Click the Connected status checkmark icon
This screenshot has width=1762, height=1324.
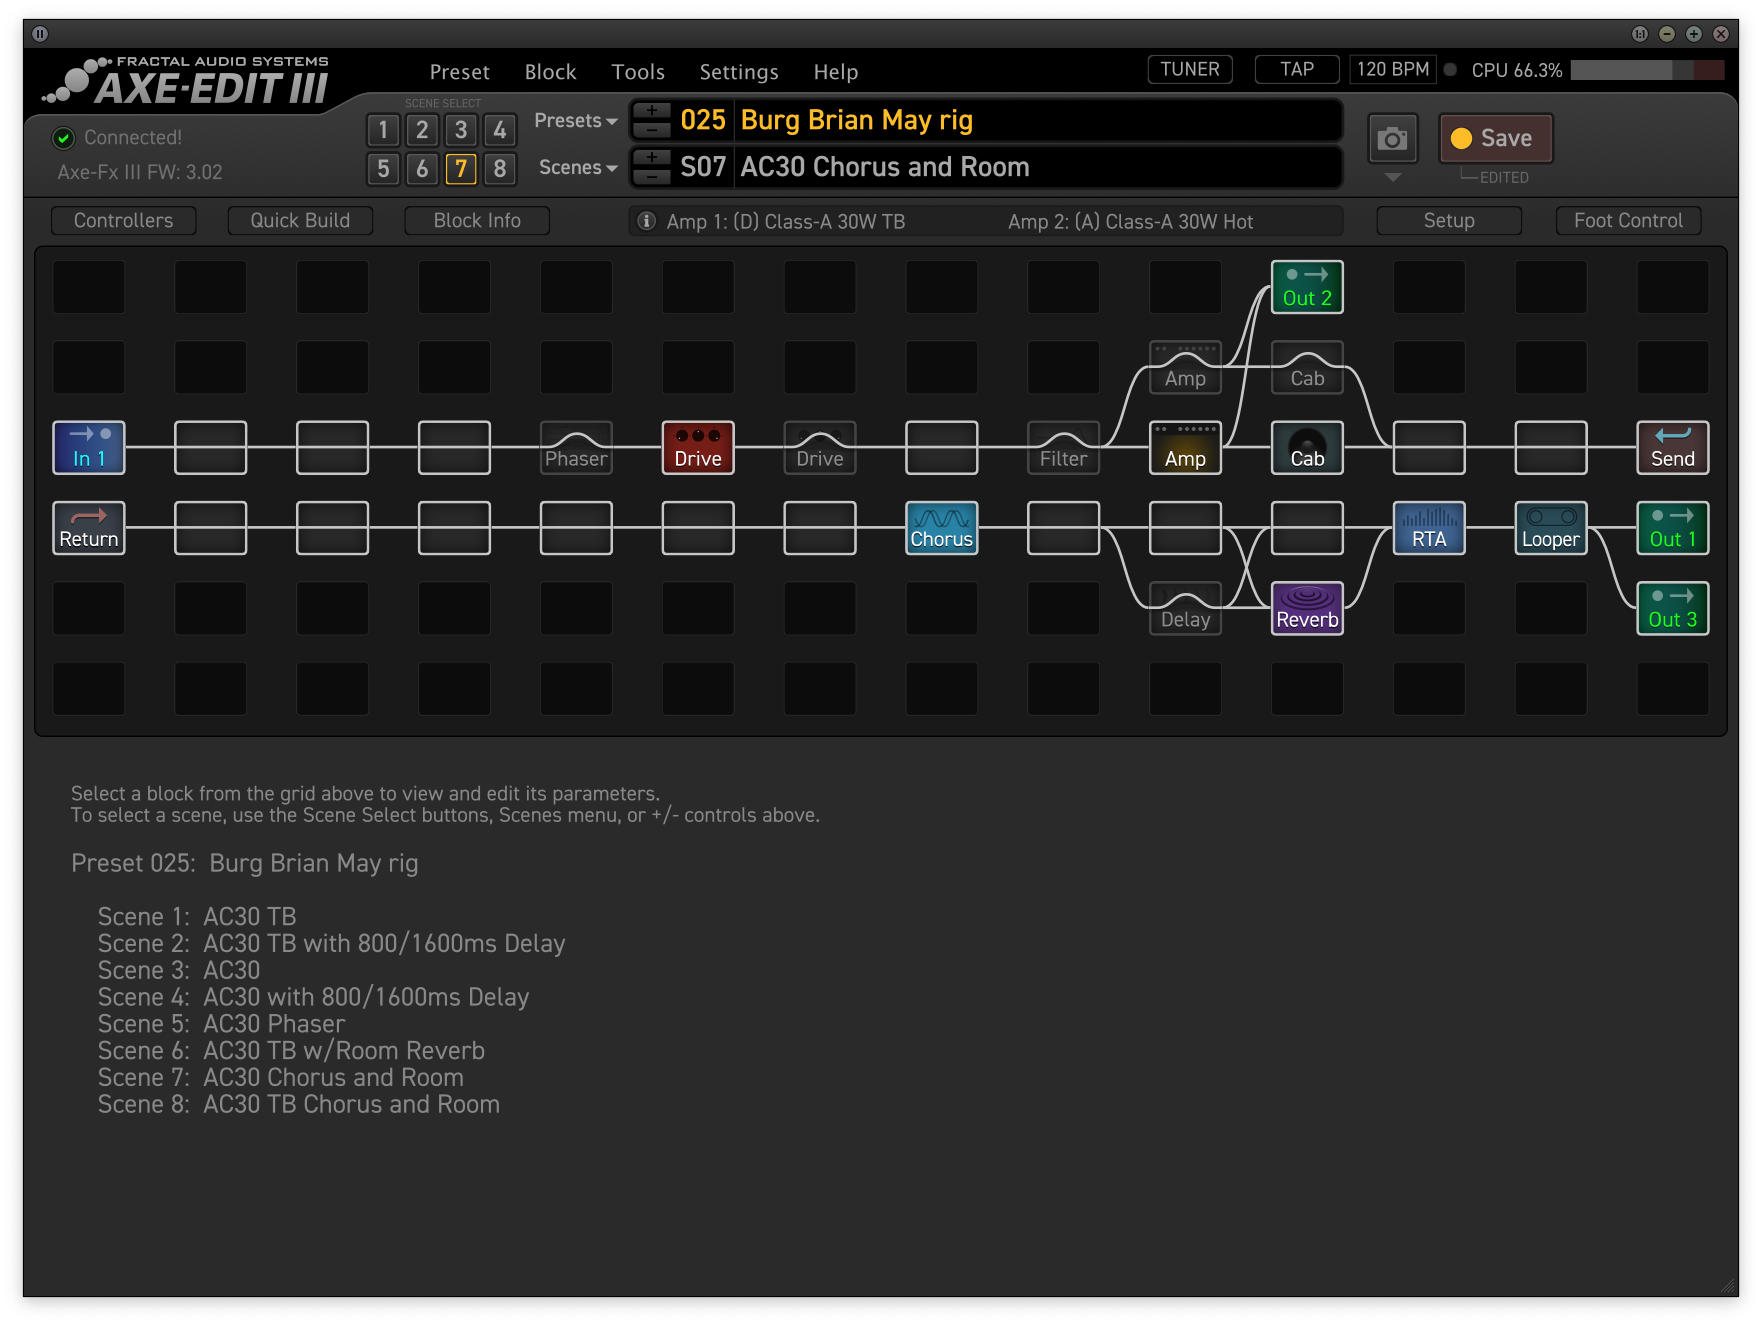point(63,138)
